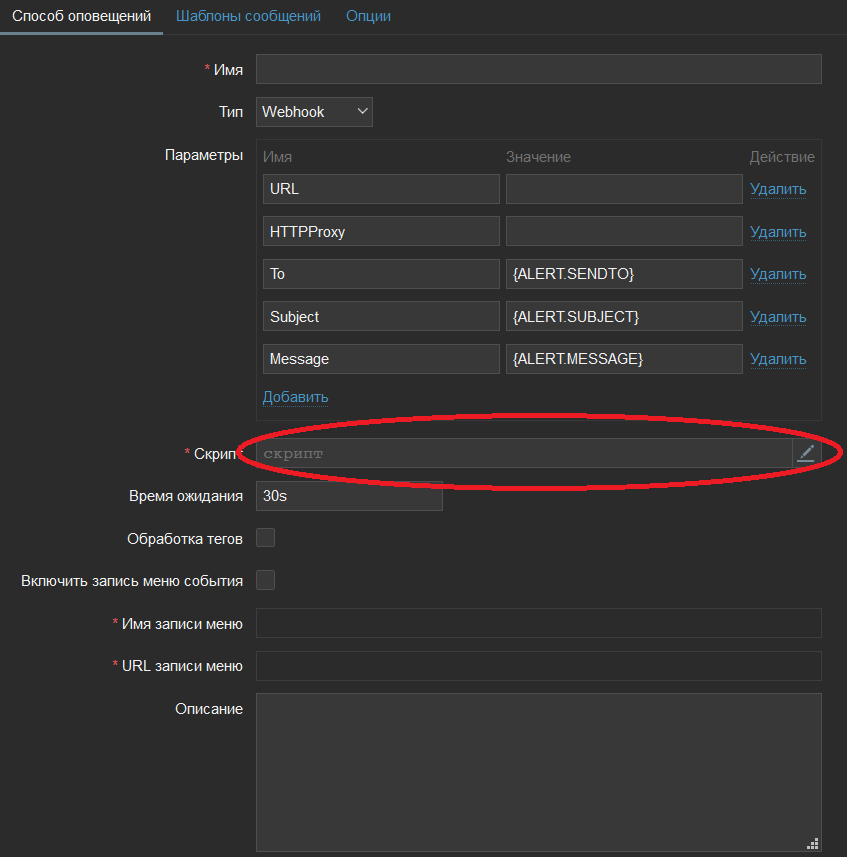Click the description textarea resize handle
The height and width of the screenshot is (857, 847).
[x=812, y=842]
